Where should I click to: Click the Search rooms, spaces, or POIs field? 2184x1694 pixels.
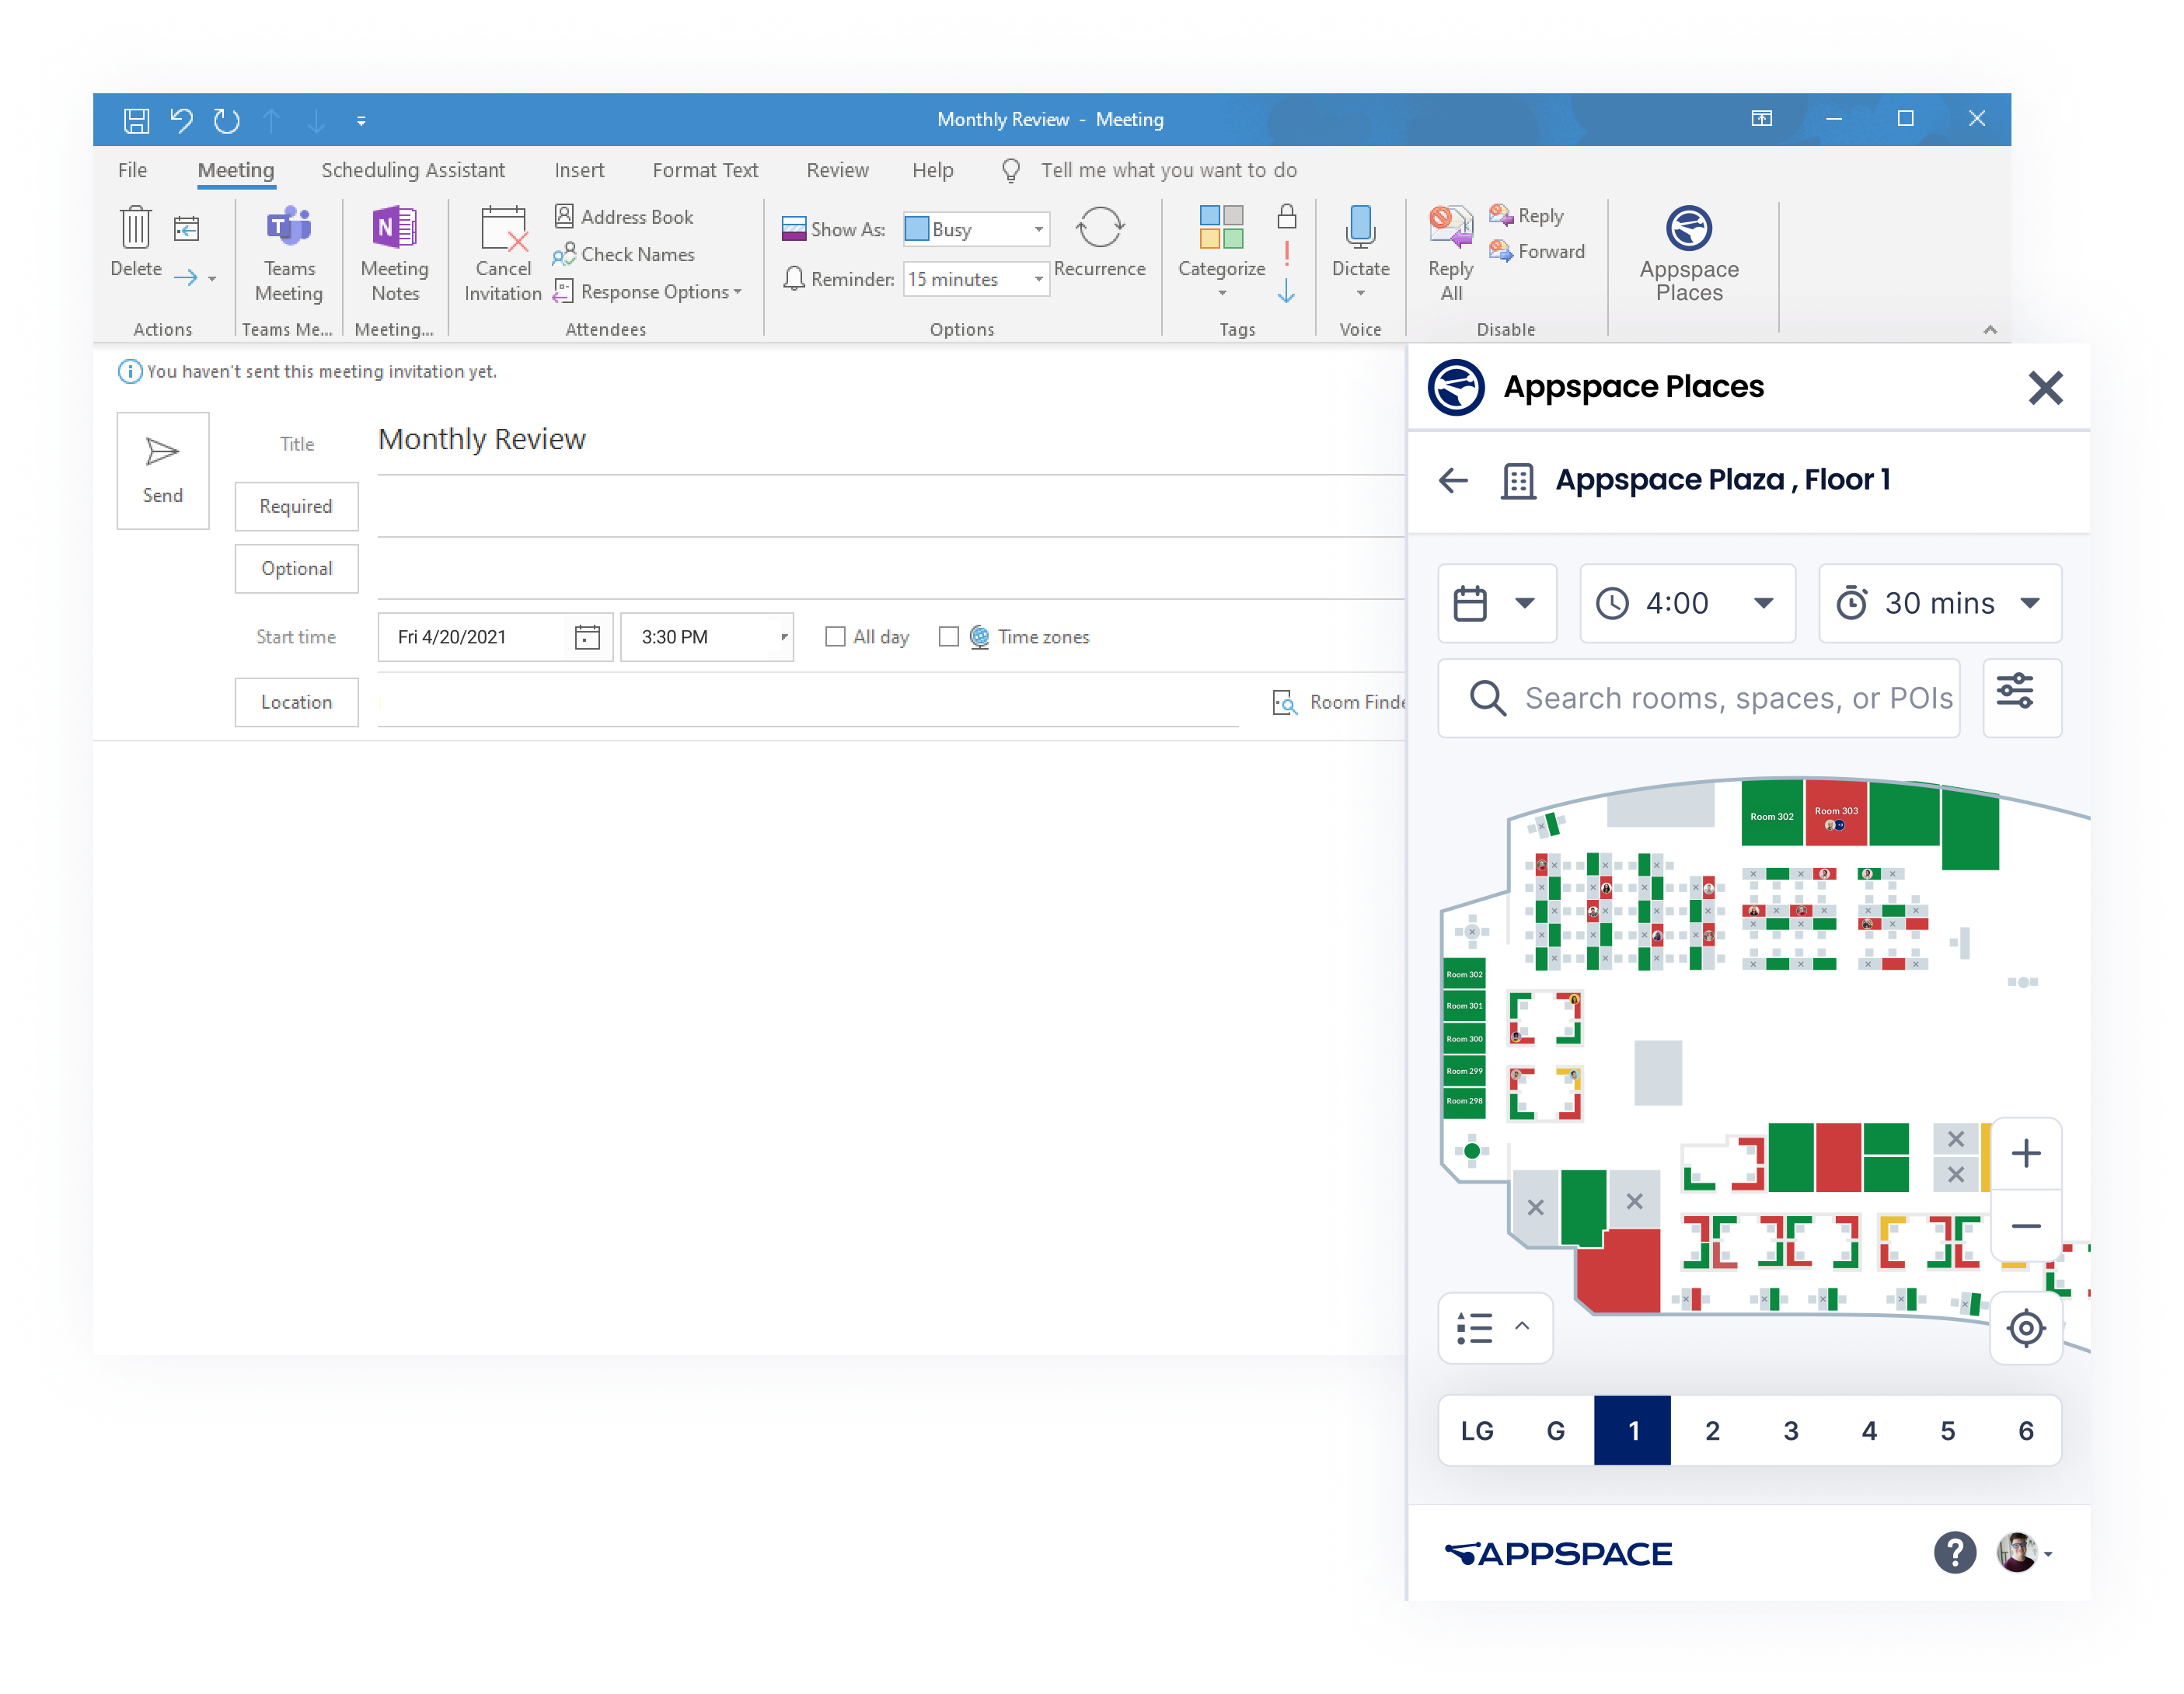1699,697
